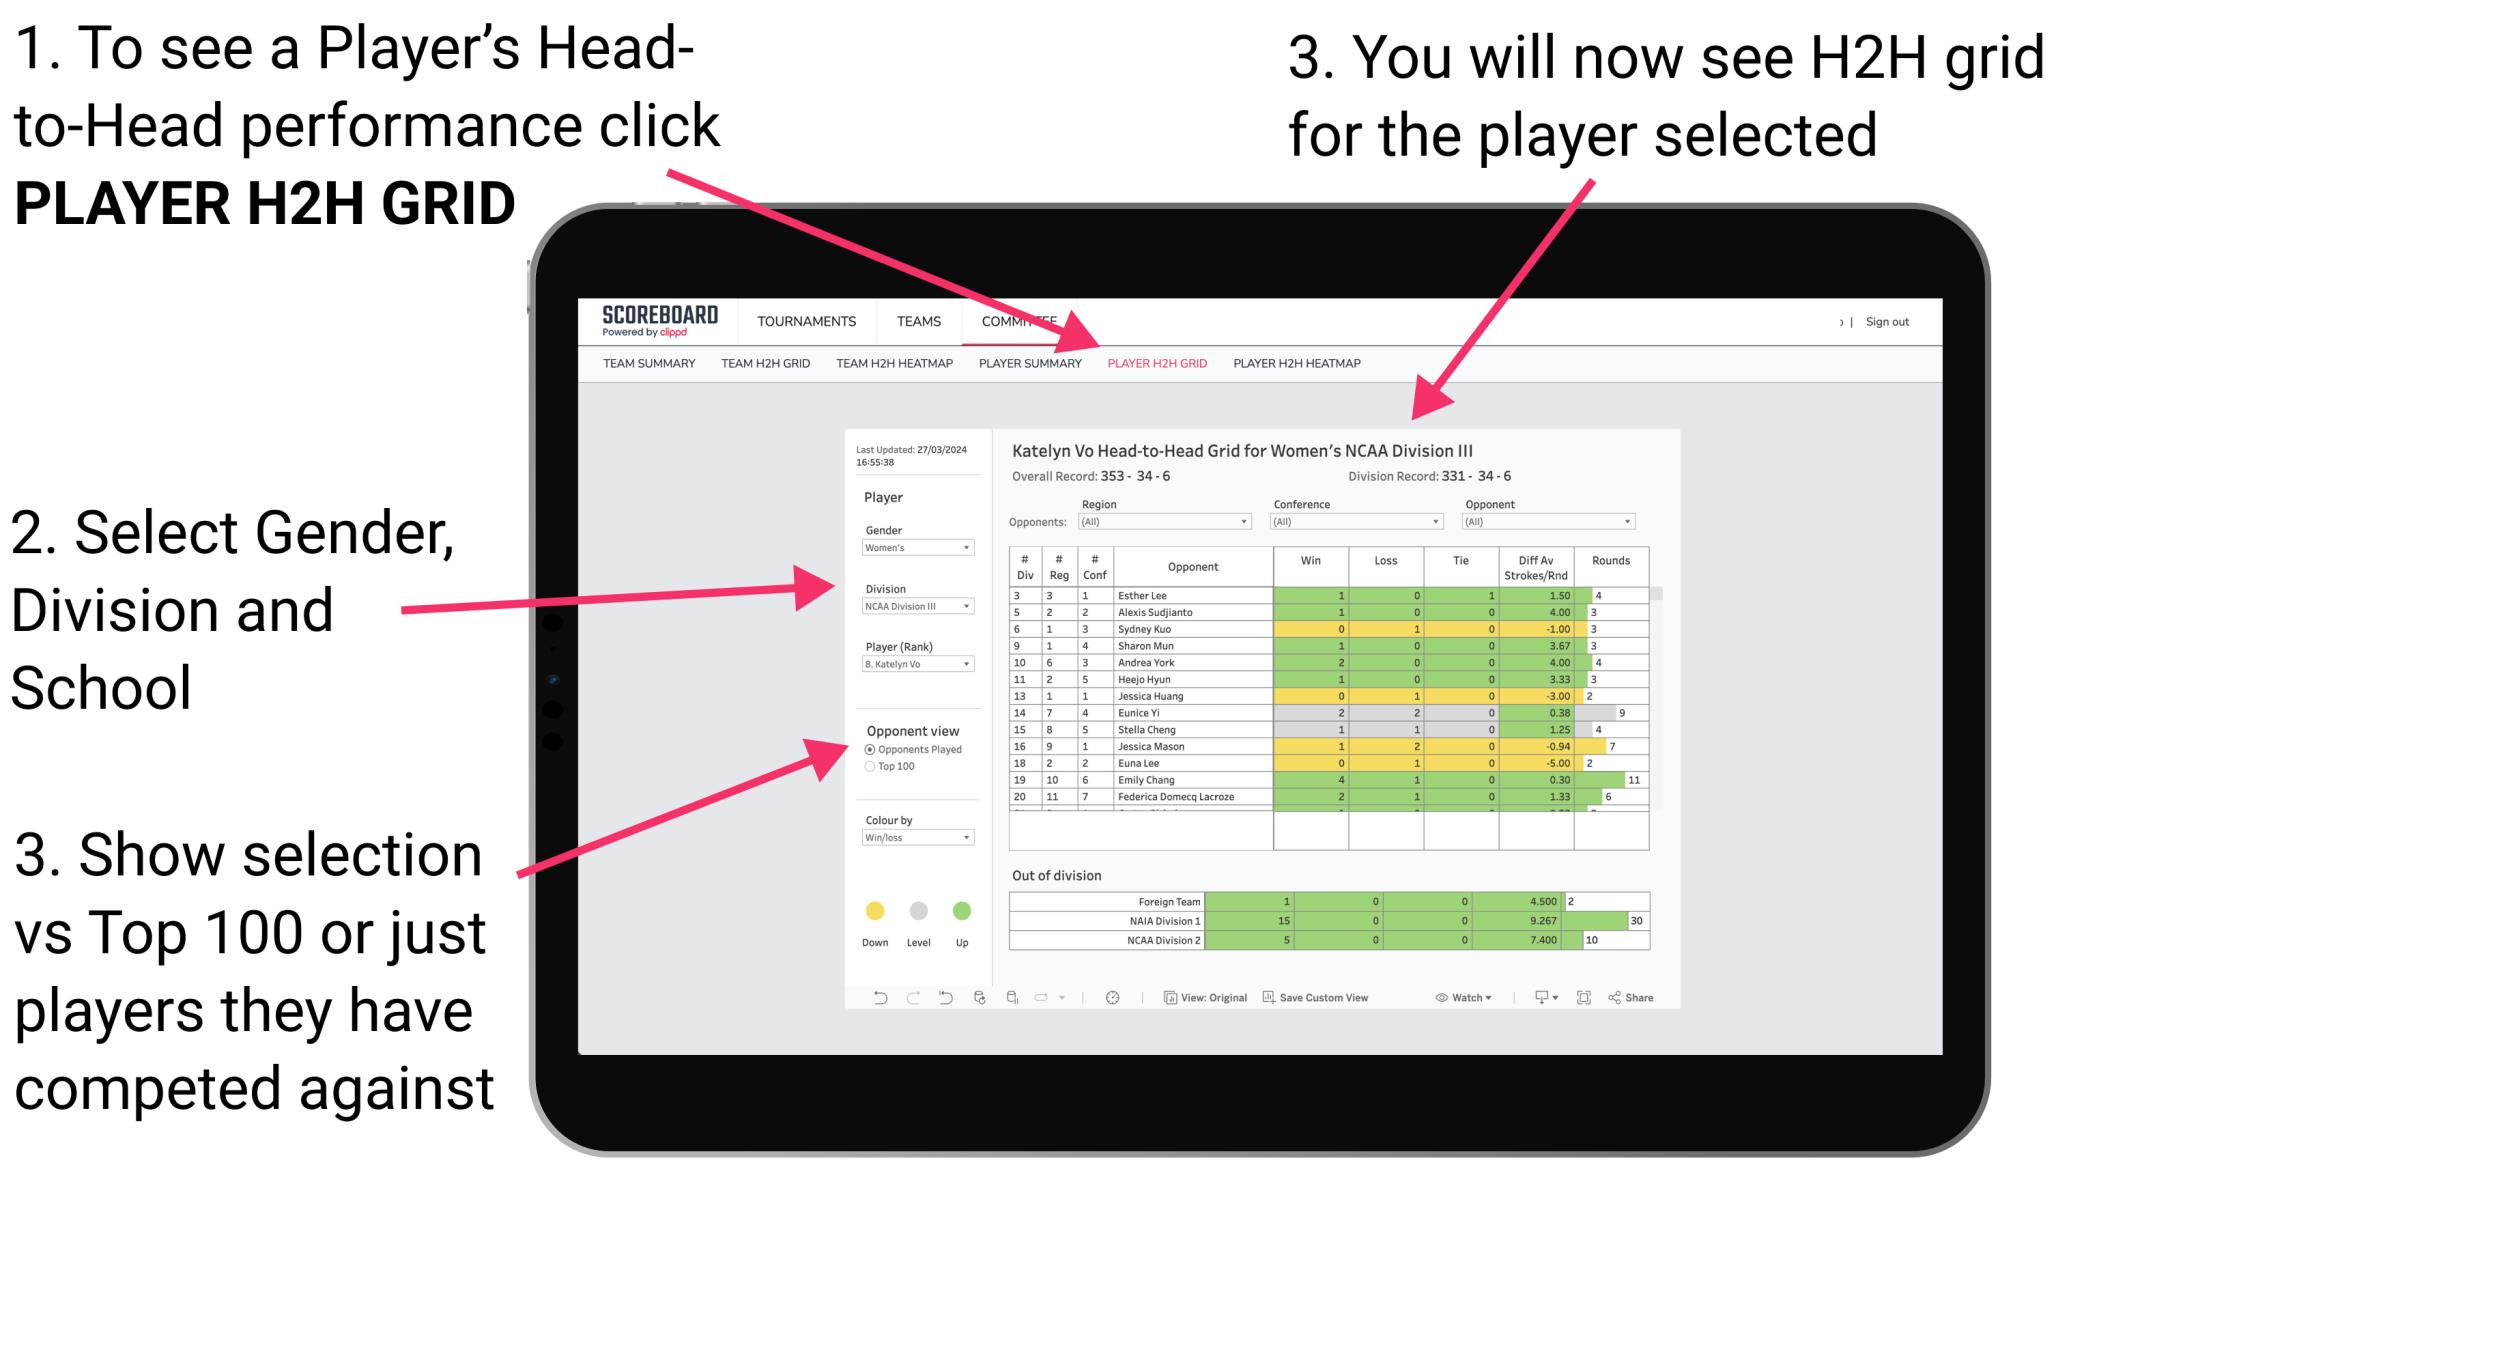Select Player Rank field value
This screenshot has width=2512, height=1352.
916,666
